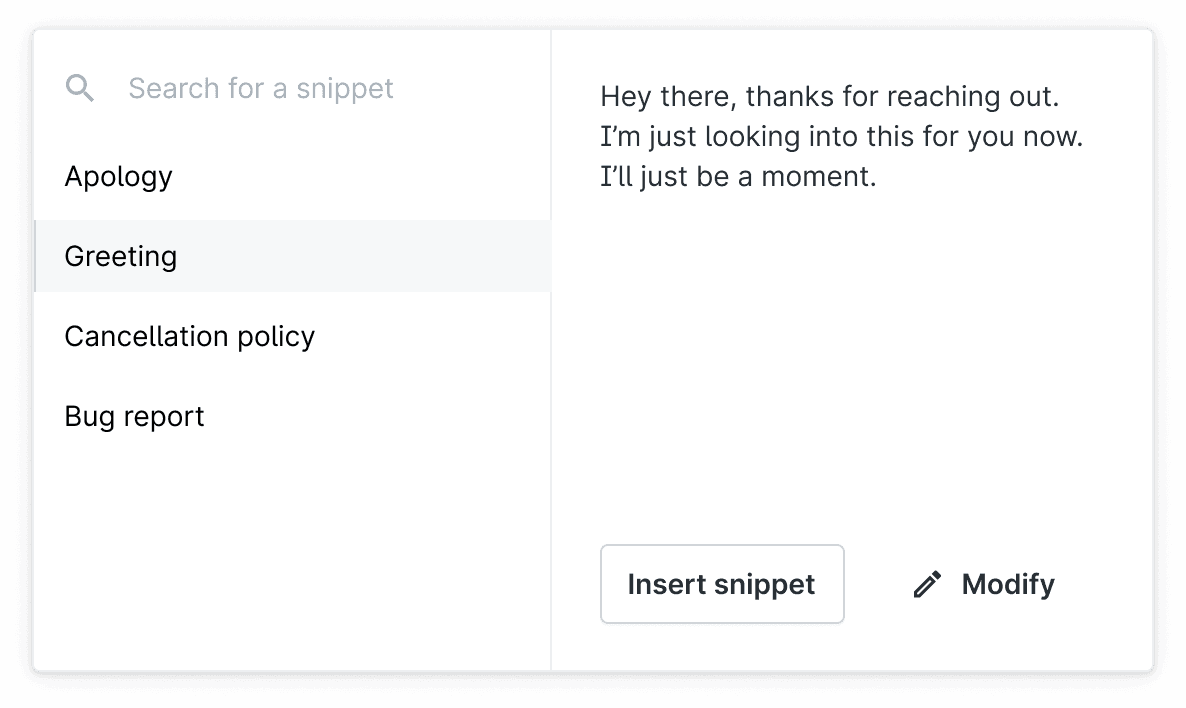Click the word 'snippet' in search placeholder
The width and height of the screenshot is (1186, 708).
point(344,89)
